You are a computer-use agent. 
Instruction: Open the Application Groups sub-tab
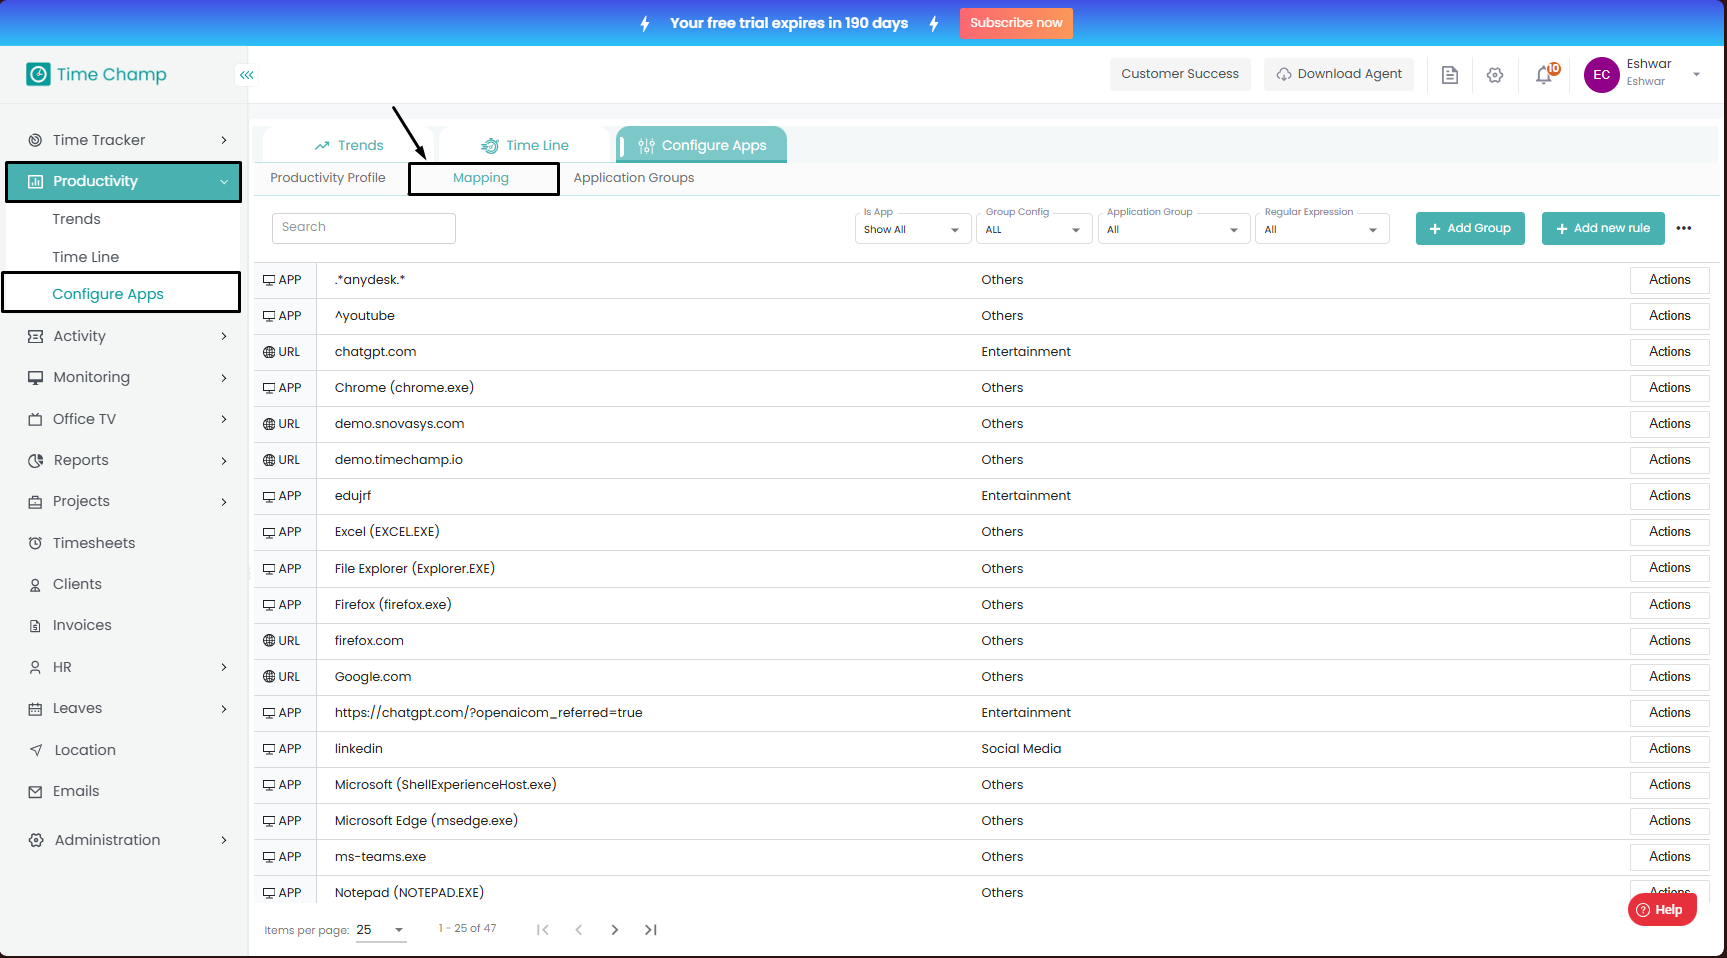pyautogui.click(x=634, y=178)
